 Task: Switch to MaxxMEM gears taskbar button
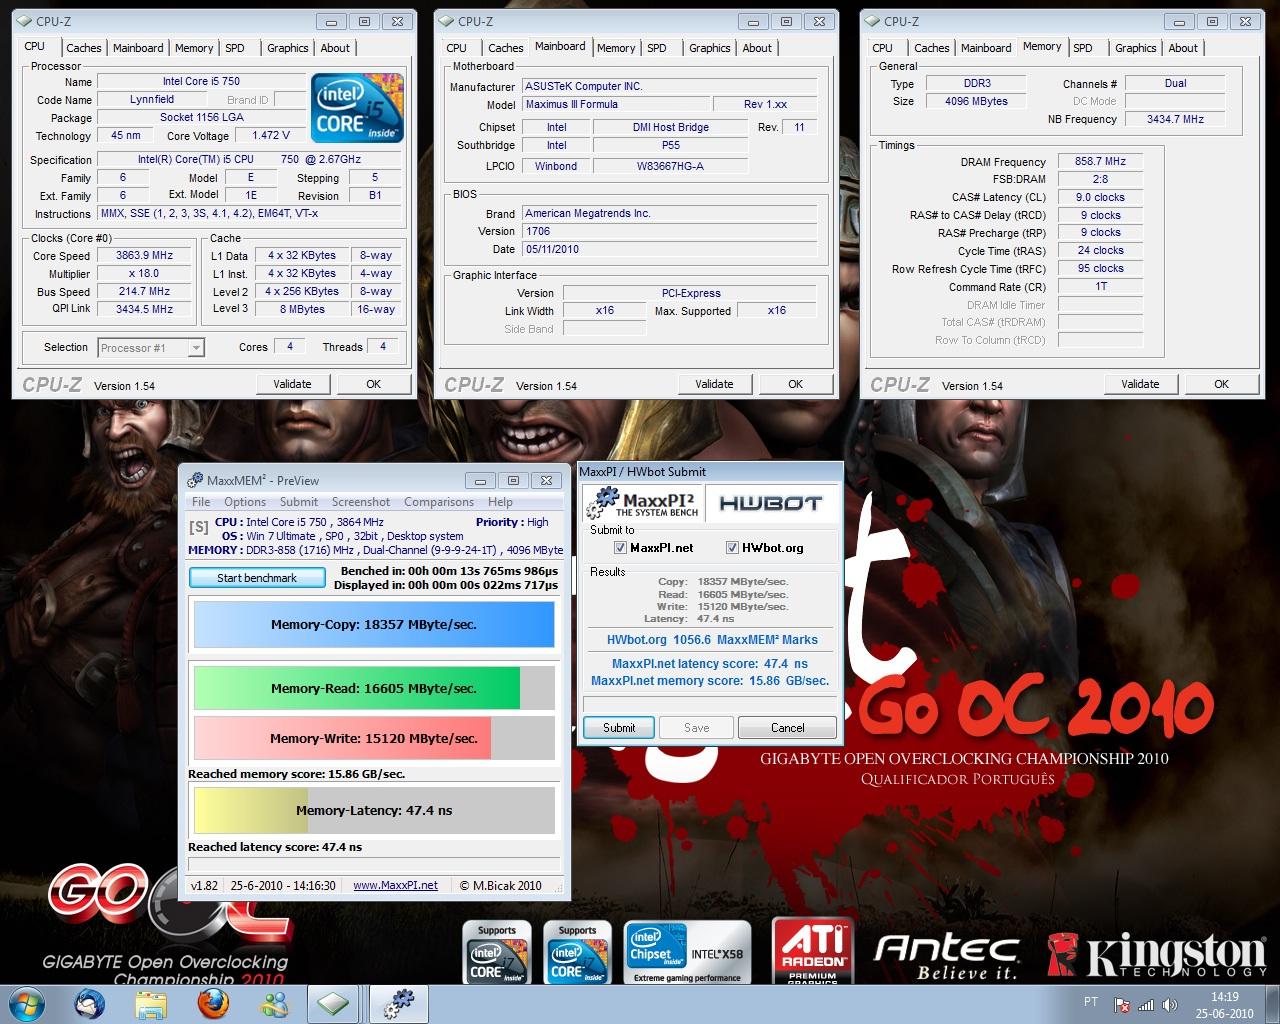(400, 1003)
